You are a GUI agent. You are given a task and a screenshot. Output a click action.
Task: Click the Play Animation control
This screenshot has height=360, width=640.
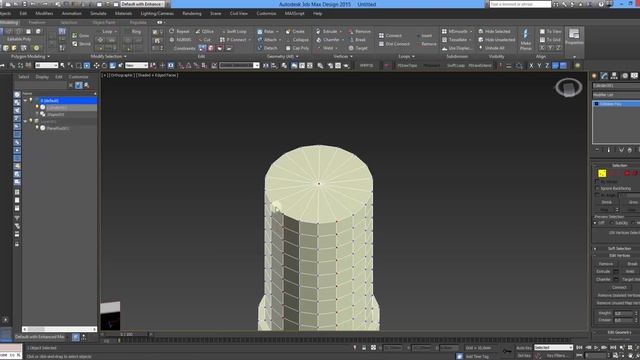click(596, 348)
